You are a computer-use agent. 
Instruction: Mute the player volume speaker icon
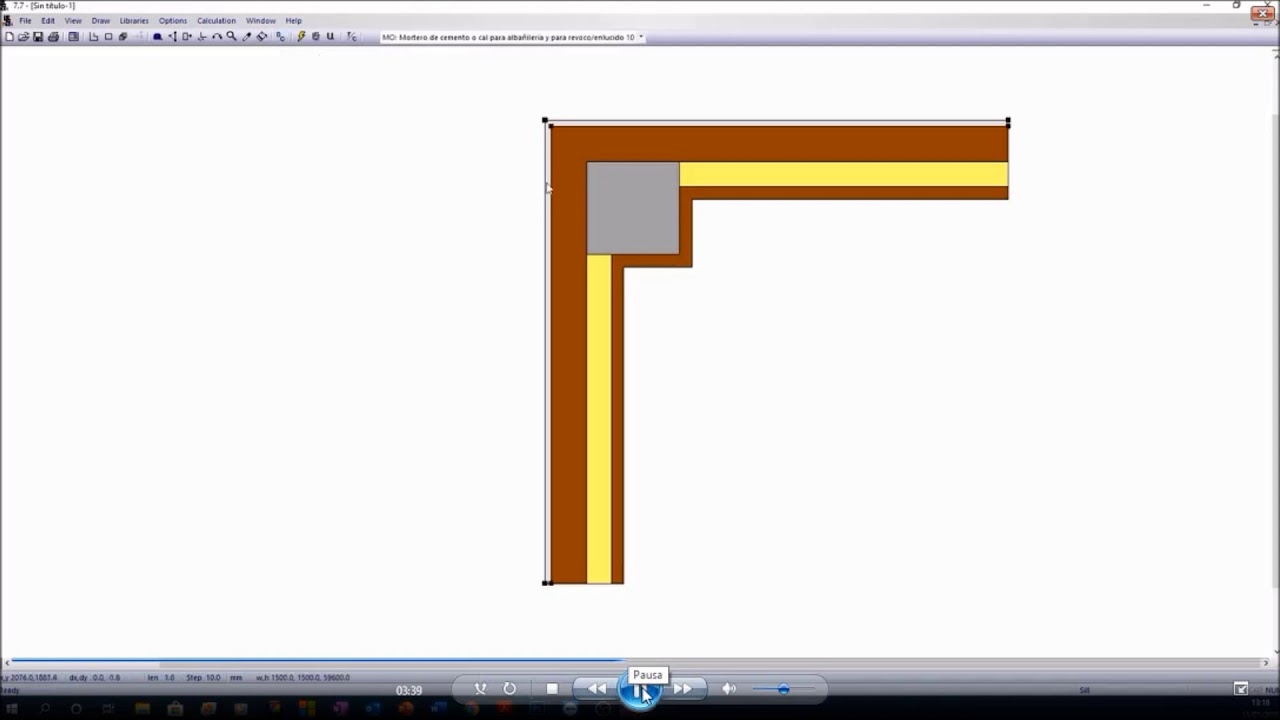(x=729, y=689)
